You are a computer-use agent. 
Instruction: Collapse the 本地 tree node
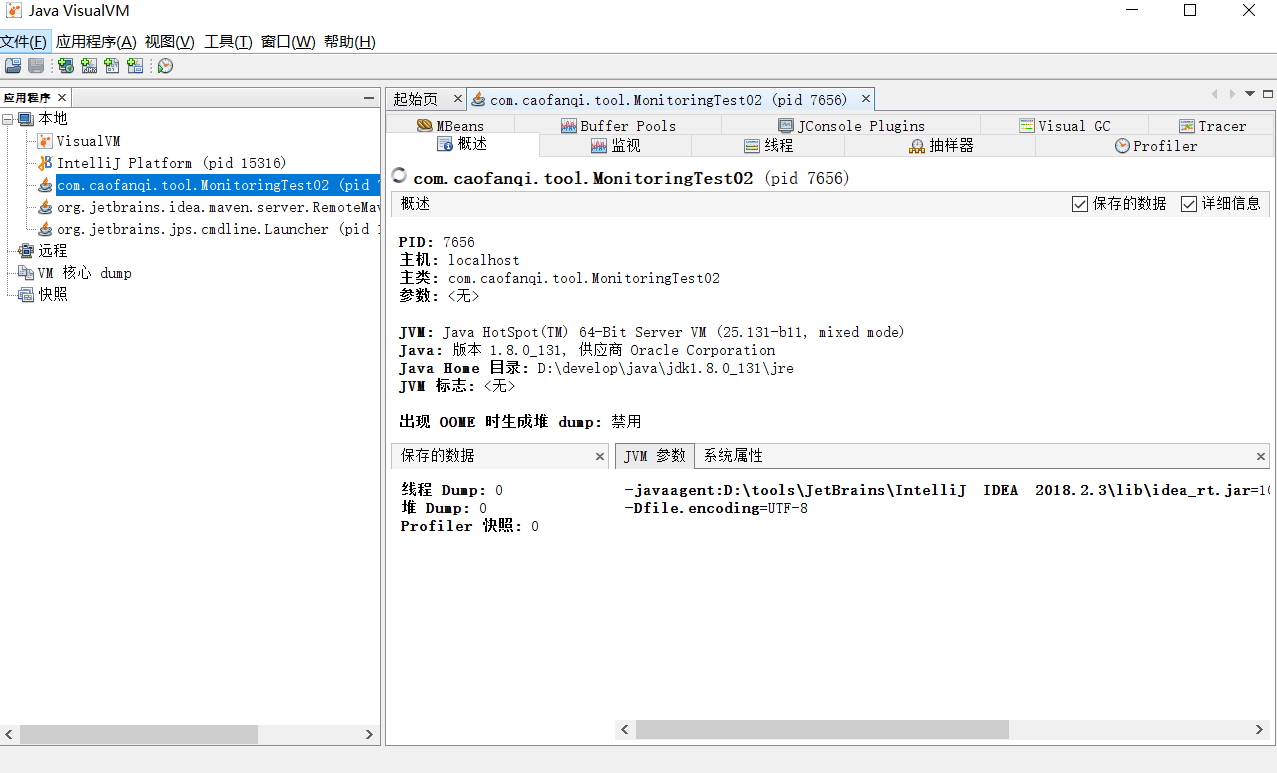point(8,118)
